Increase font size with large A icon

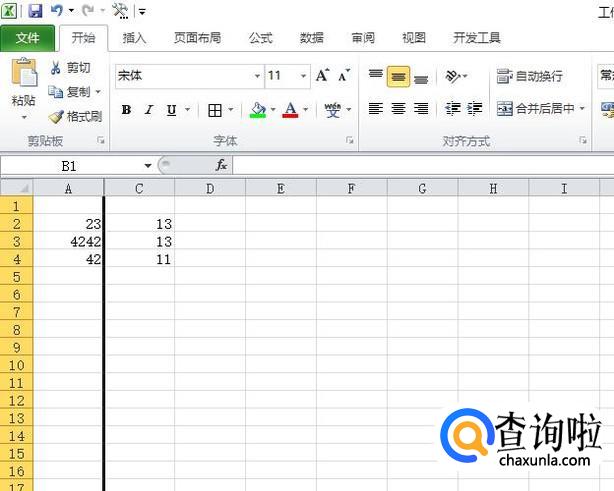[x=323, y=75]
